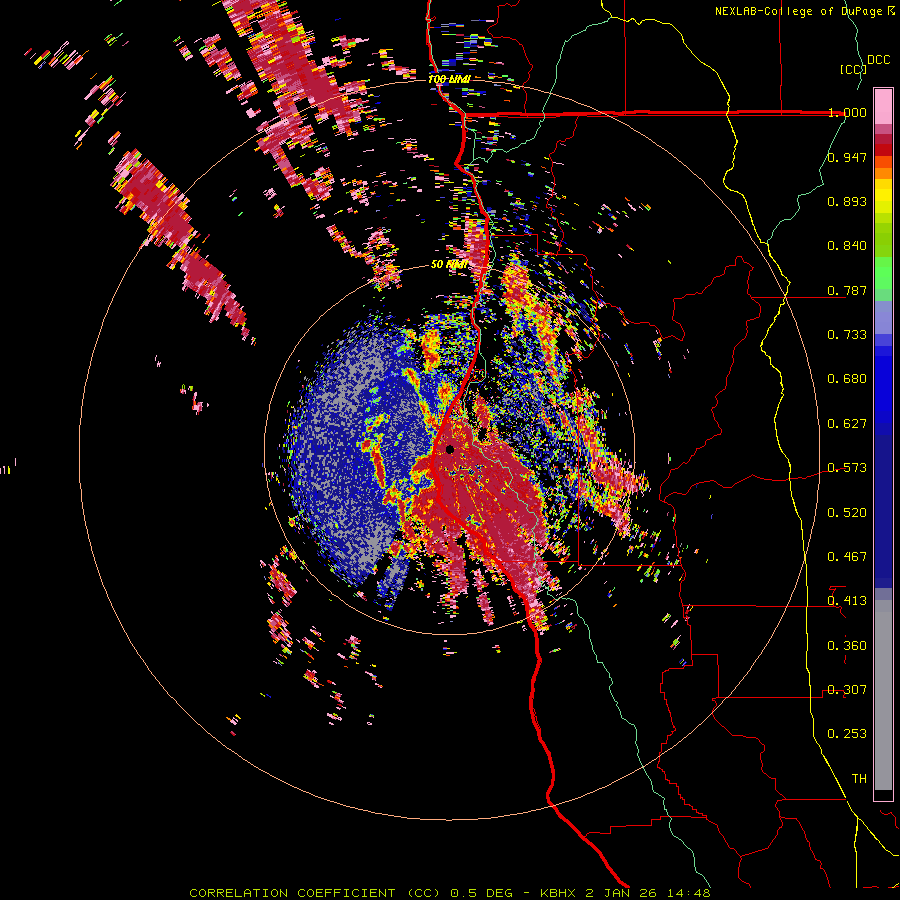Click the Correlation Coefficient caption at bottom

(450, 893)
